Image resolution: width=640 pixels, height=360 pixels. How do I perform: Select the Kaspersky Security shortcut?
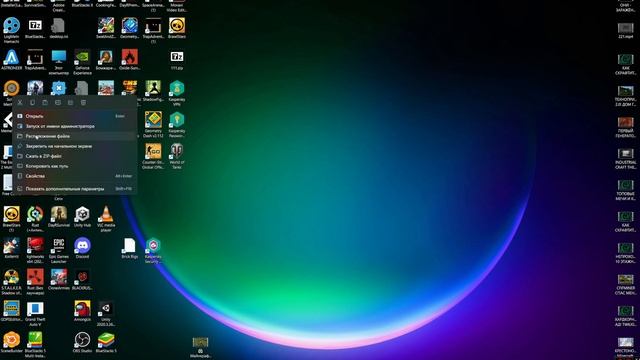153,250
